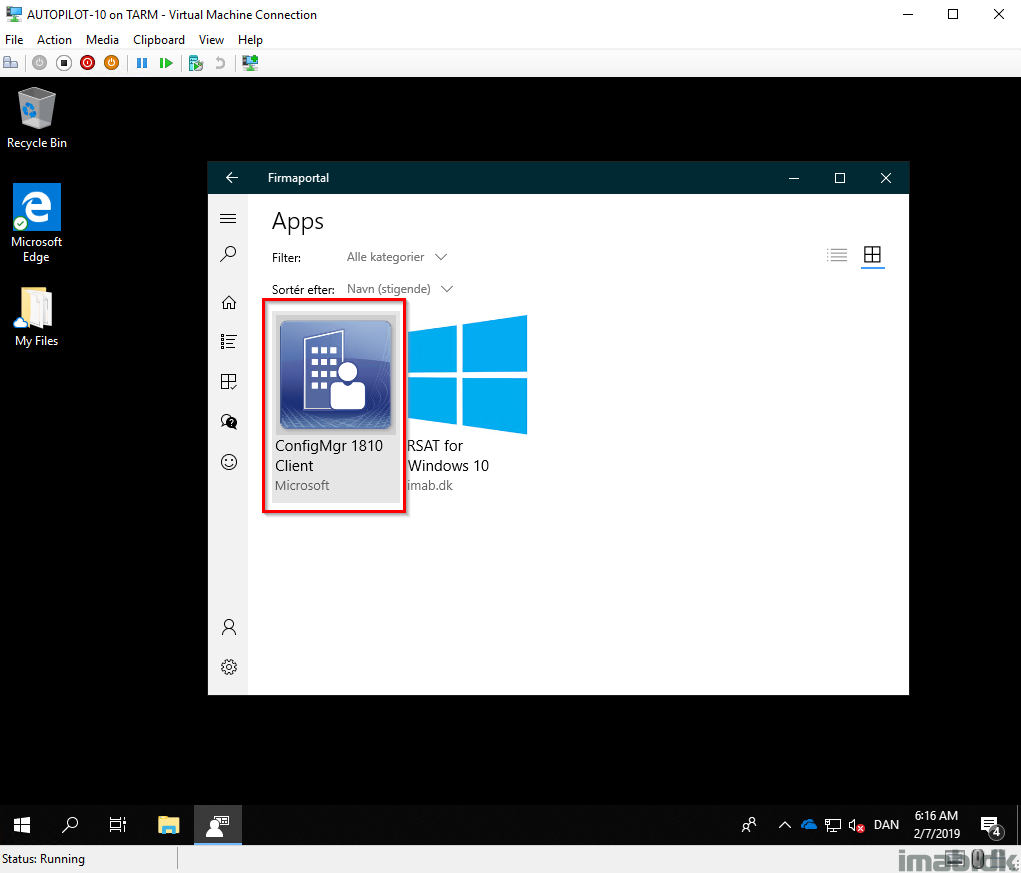Click the Firmaportal taskbar button
The height and width of the screenshot is (873, 1021).
(x=217, y=825)
